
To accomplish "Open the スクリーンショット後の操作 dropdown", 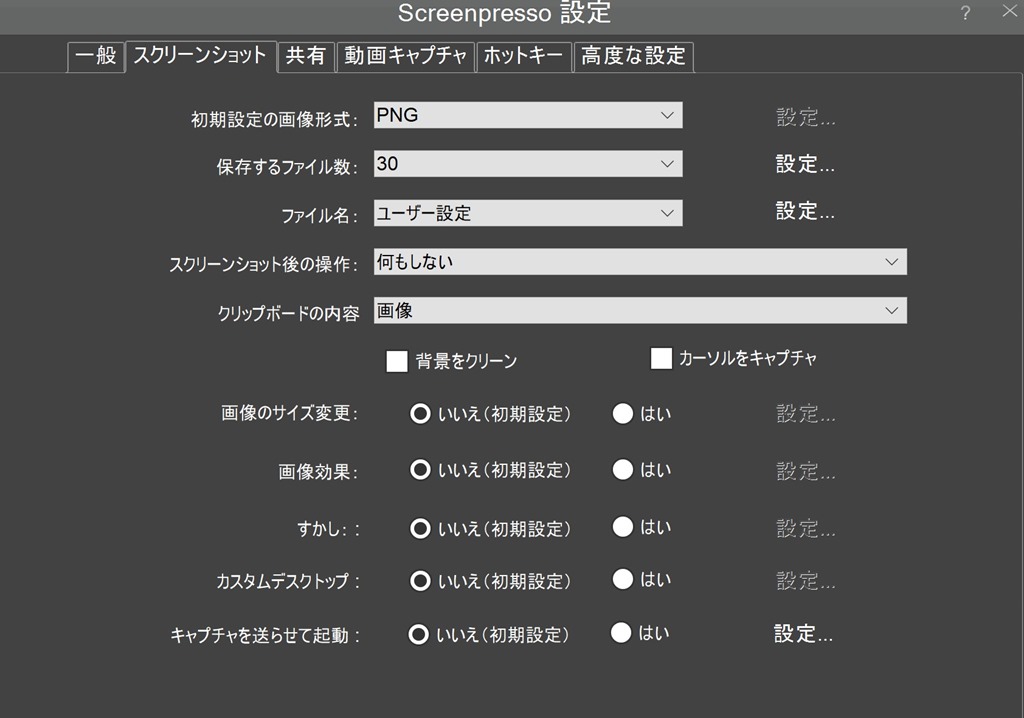I will tap(640, 262).
